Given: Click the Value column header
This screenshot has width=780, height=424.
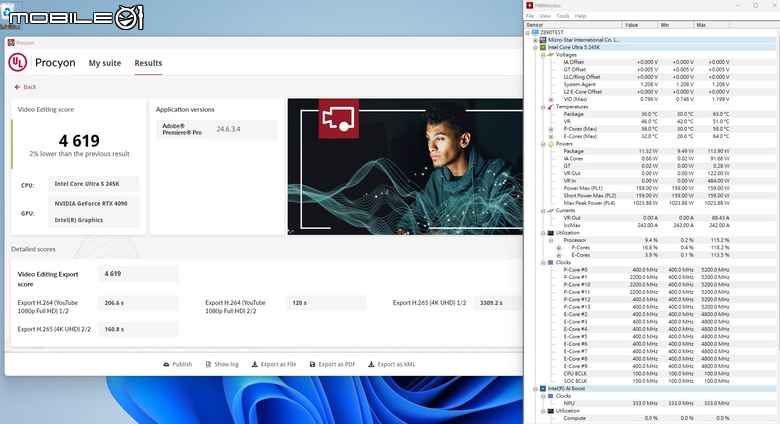Looking at the screenshot, I should [640, 24].
